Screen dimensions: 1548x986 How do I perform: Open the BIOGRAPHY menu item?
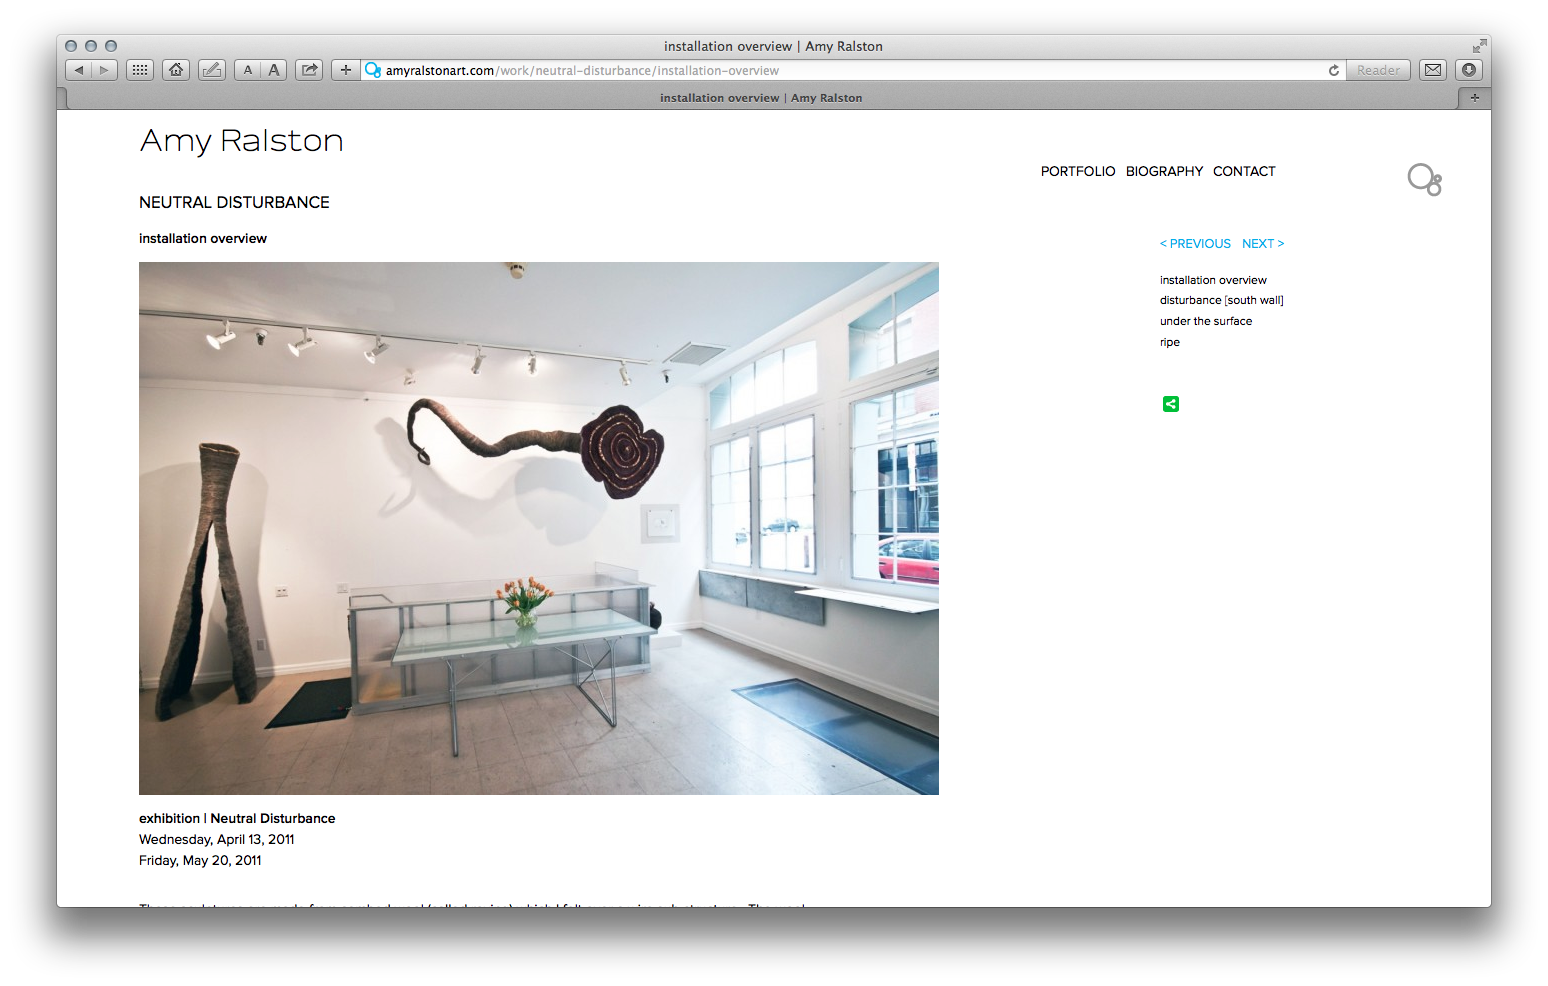point(1165,171)
